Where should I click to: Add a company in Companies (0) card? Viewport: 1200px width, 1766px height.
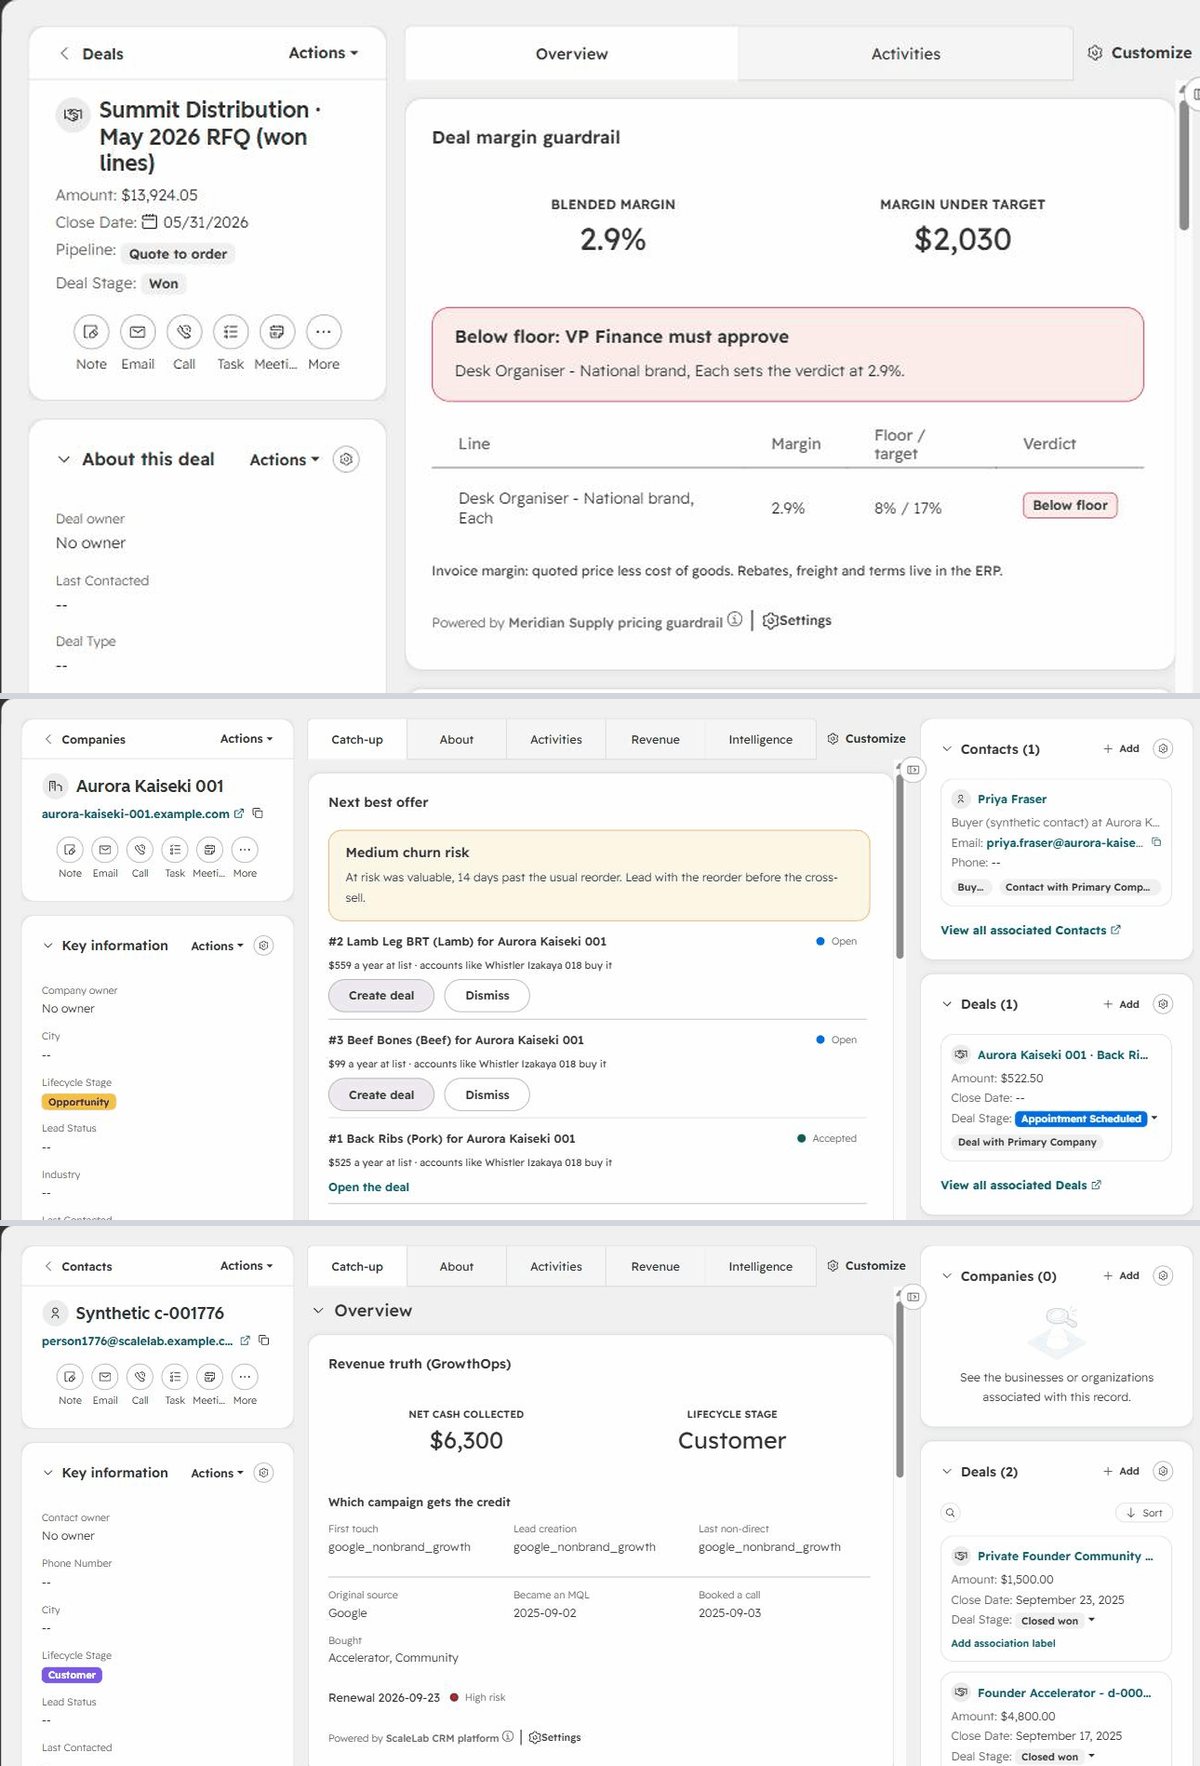[1121, 1276]
